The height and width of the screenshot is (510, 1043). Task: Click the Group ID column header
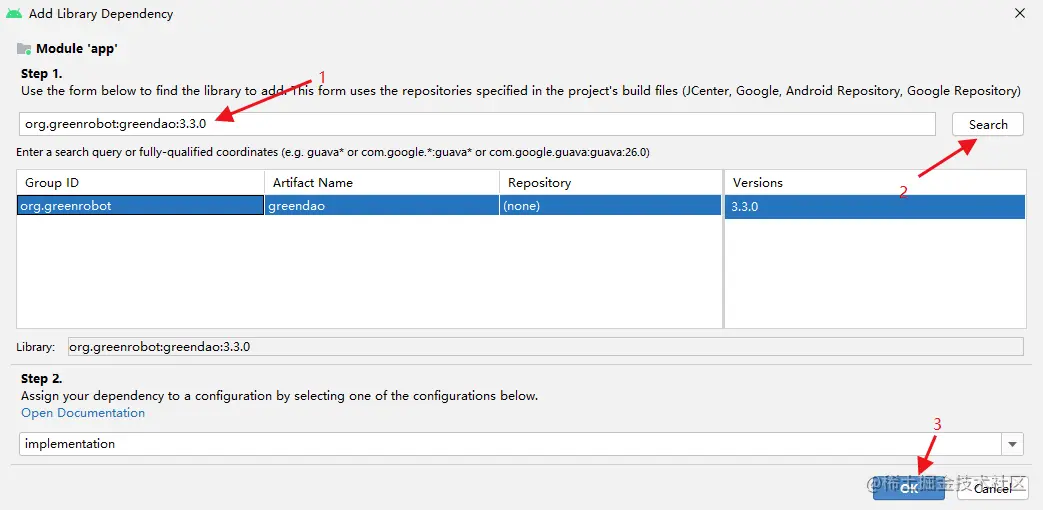tap(140, 182)
